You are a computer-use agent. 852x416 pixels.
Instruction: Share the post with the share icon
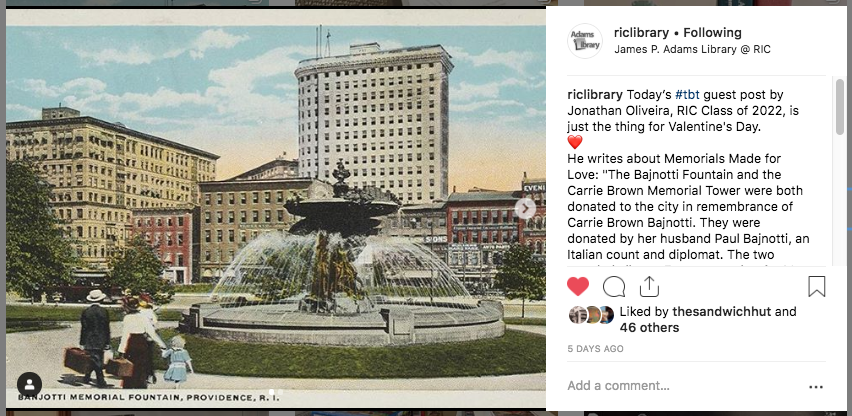[x=649, y=286]
